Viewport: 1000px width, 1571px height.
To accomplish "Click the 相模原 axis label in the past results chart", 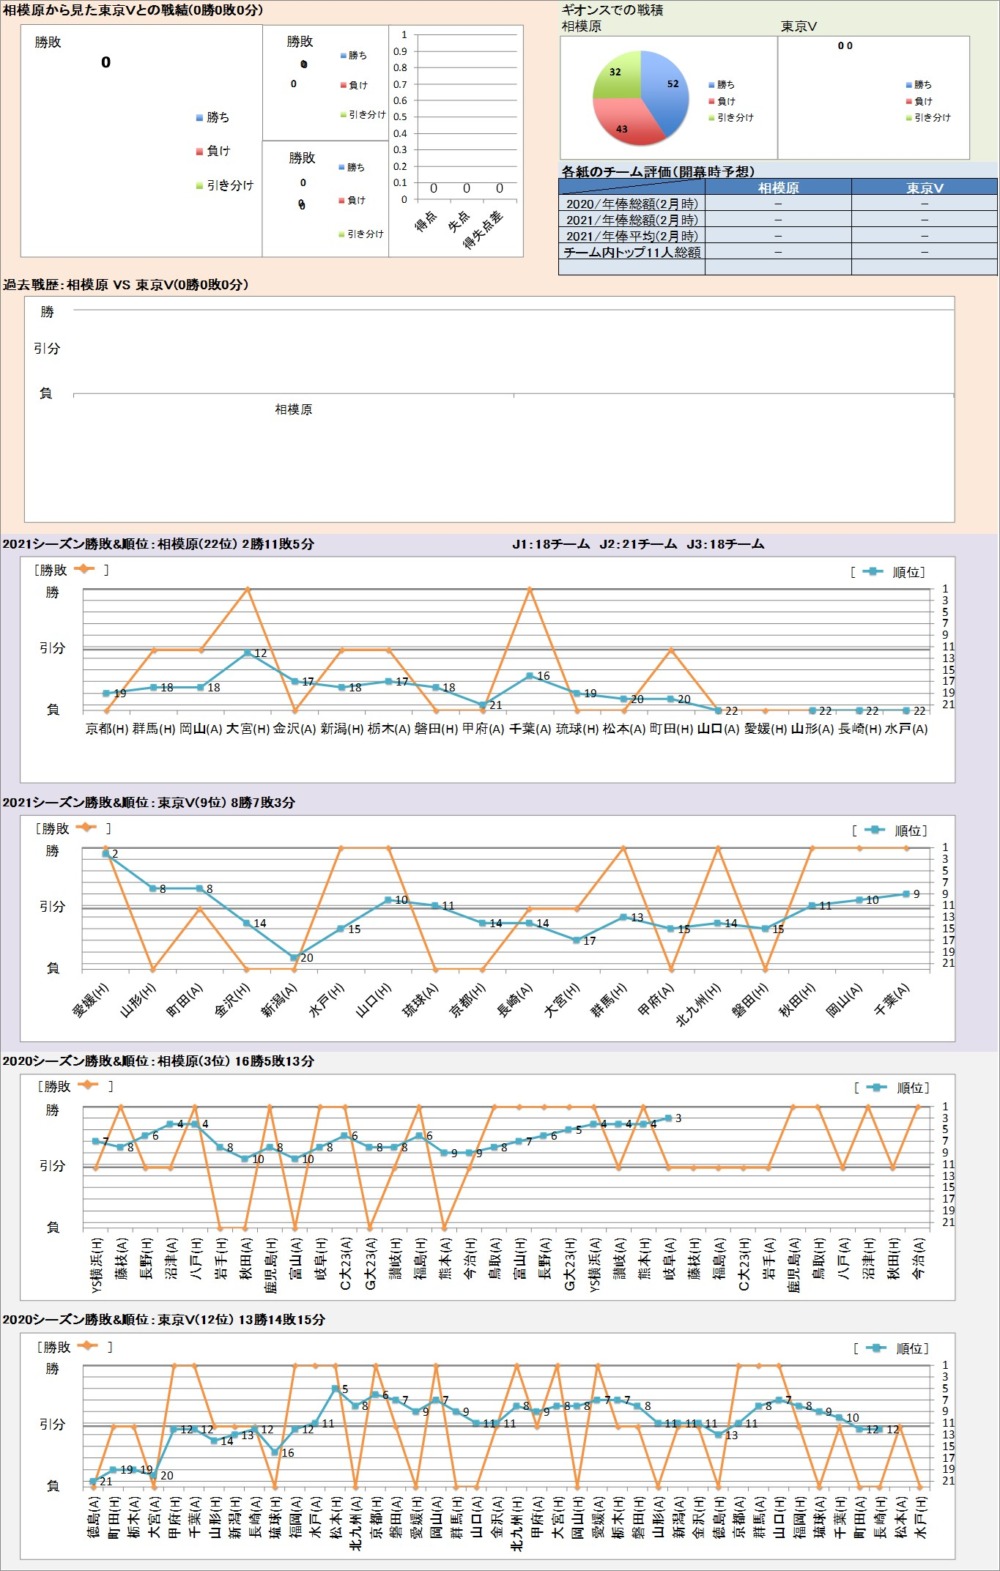I will point(293,410).
